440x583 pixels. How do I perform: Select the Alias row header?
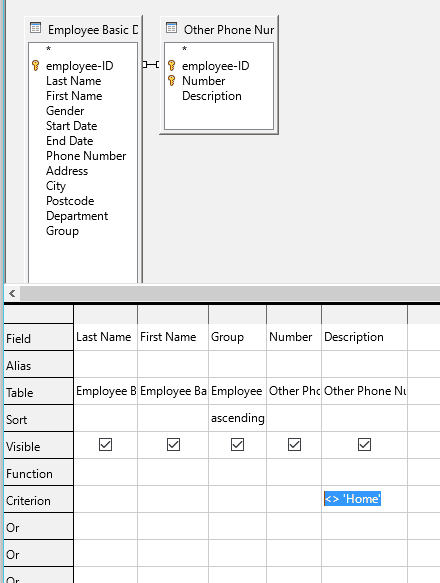click(39, 364)
